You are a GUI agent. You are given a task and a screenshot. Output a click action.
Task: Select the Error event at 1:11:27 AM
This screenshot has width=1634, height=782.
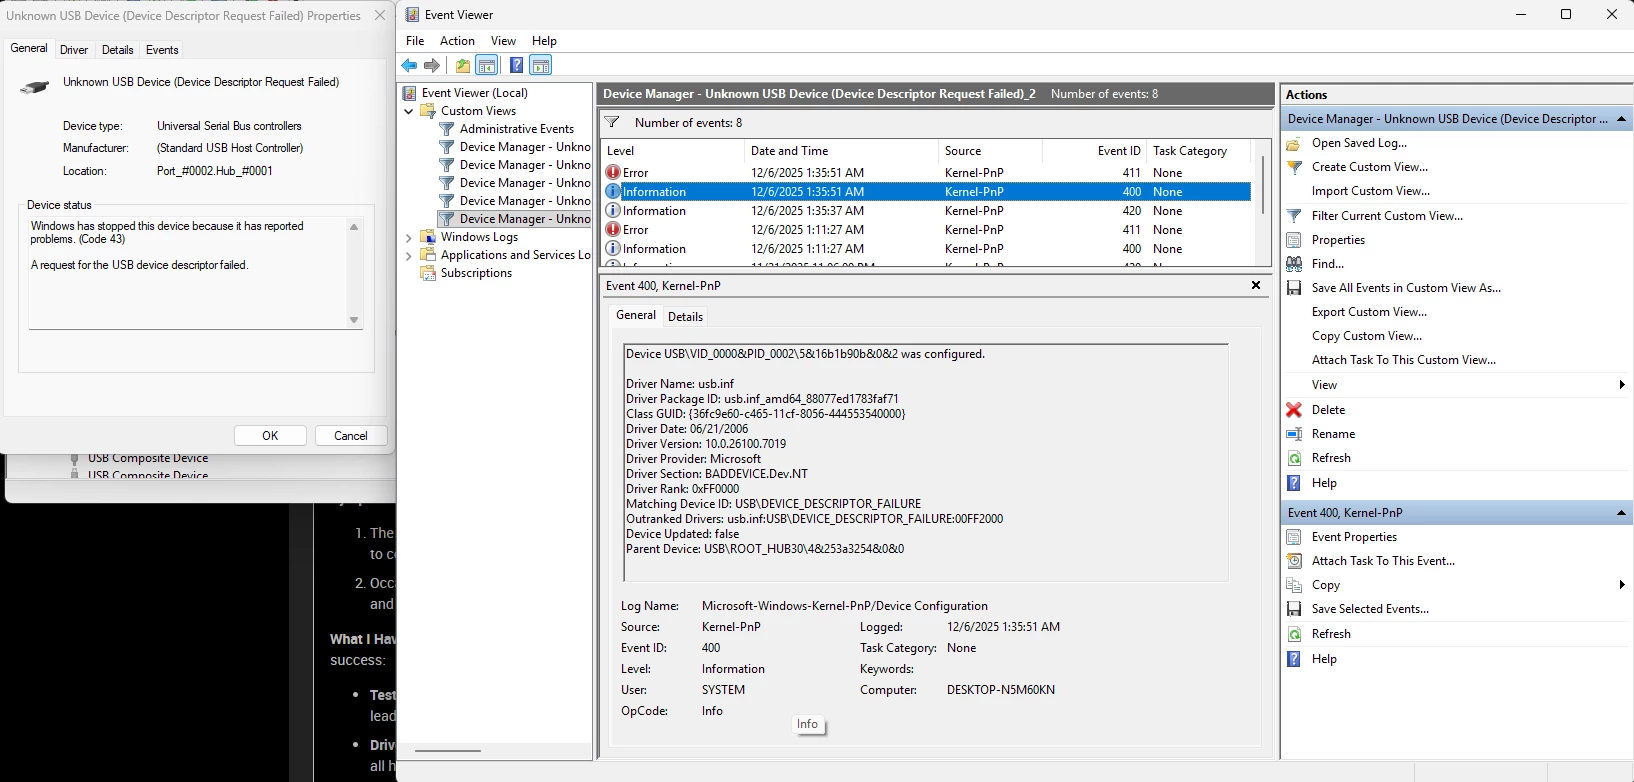pos(928,230)
